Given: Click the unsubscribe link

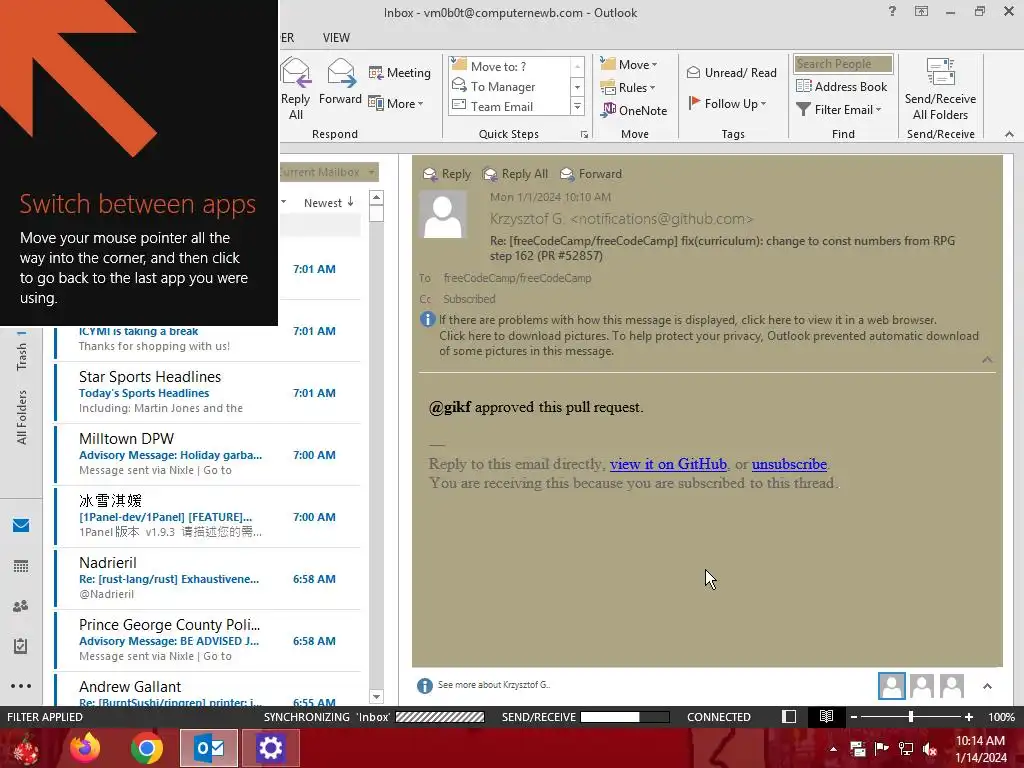Looking at the screenshot, I should [789, 464].
